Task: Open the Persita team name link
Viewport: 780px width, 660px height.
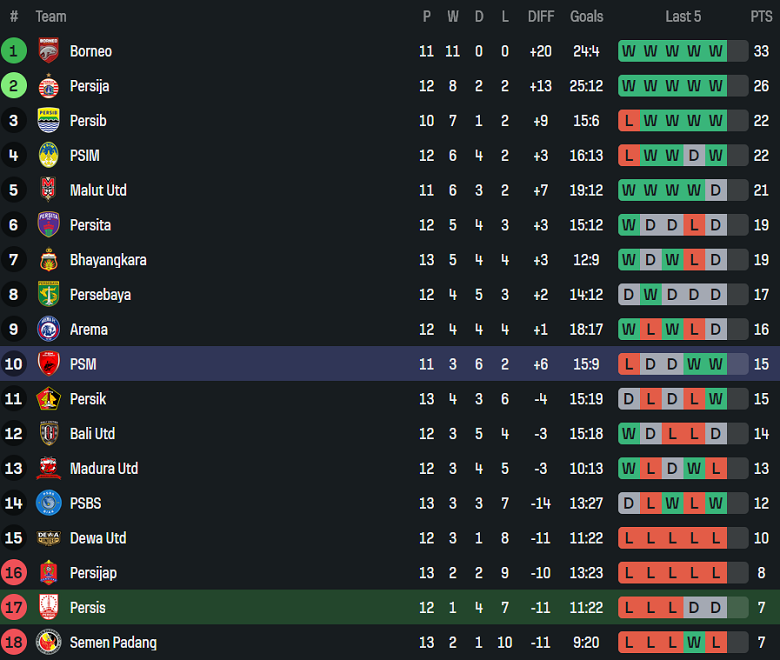Action: click(x=90, y=225)
